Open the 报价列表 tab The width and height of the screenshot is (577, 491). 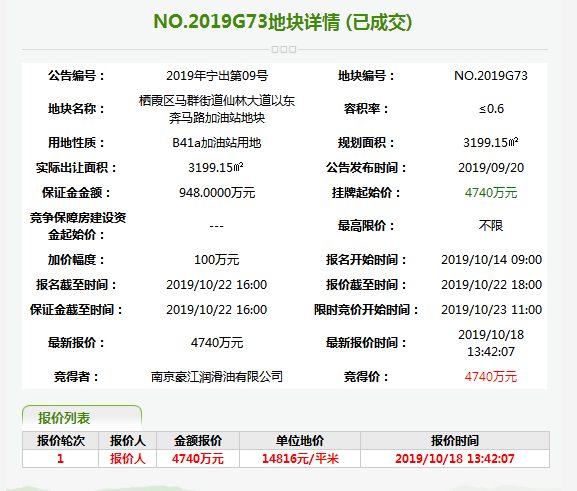[x=82, y=418]
